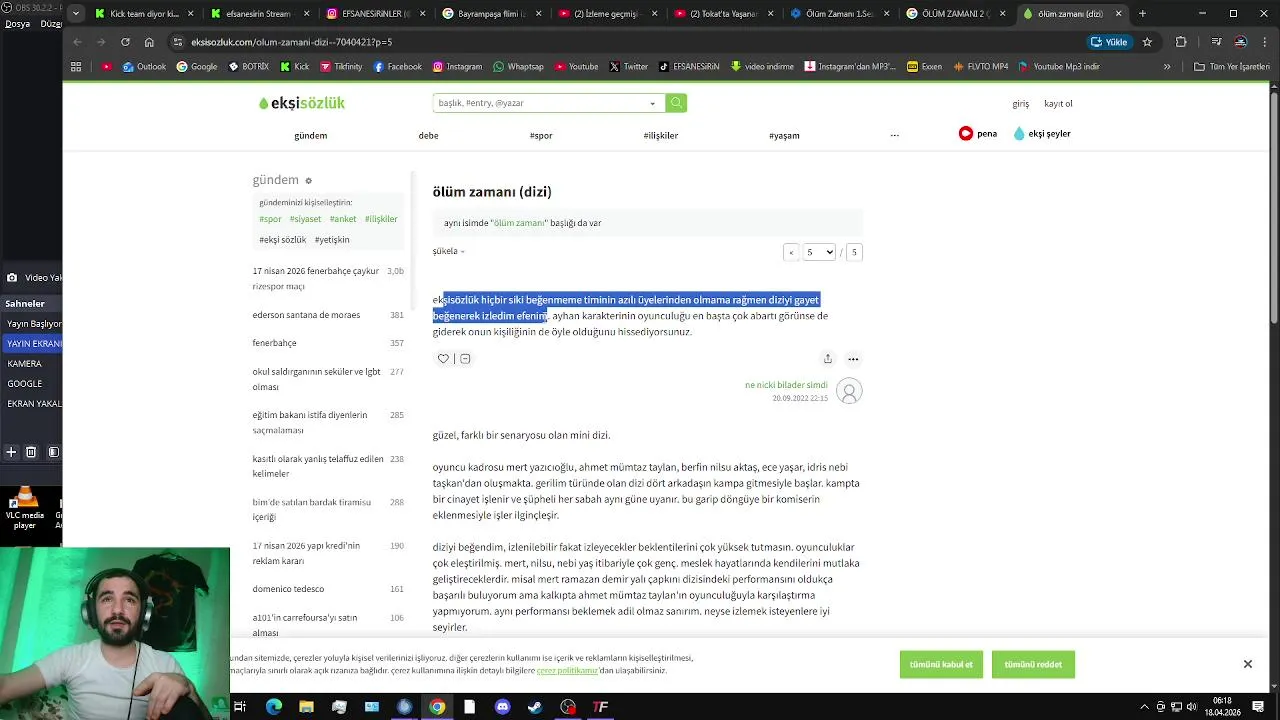The image size is (1280, 720).
Task: Open the Tüm Yer İşaretleri folder
Action: 1232,67
